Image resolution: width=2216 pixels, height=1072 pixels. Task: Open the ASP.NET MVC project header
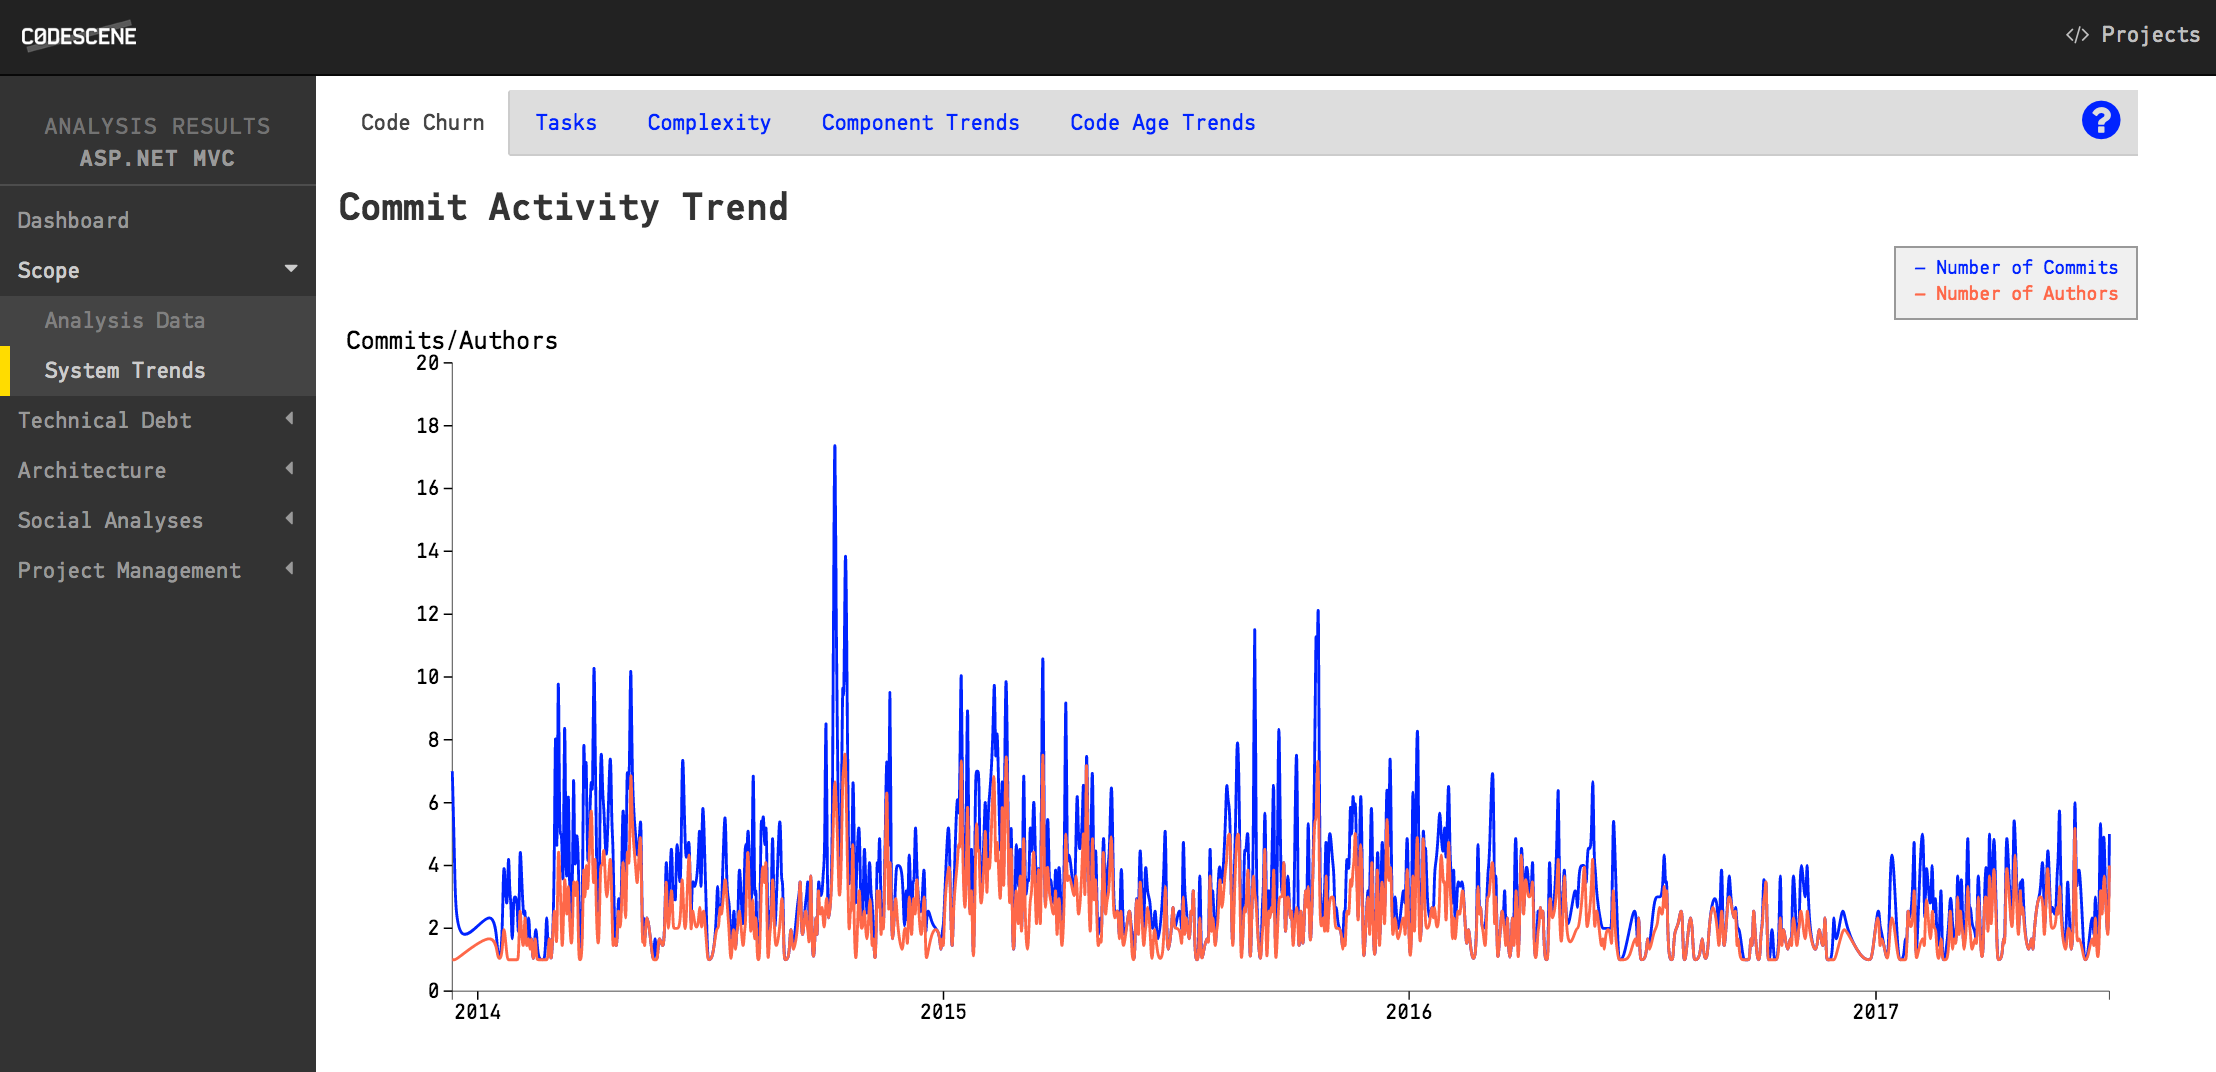point(156,158)
